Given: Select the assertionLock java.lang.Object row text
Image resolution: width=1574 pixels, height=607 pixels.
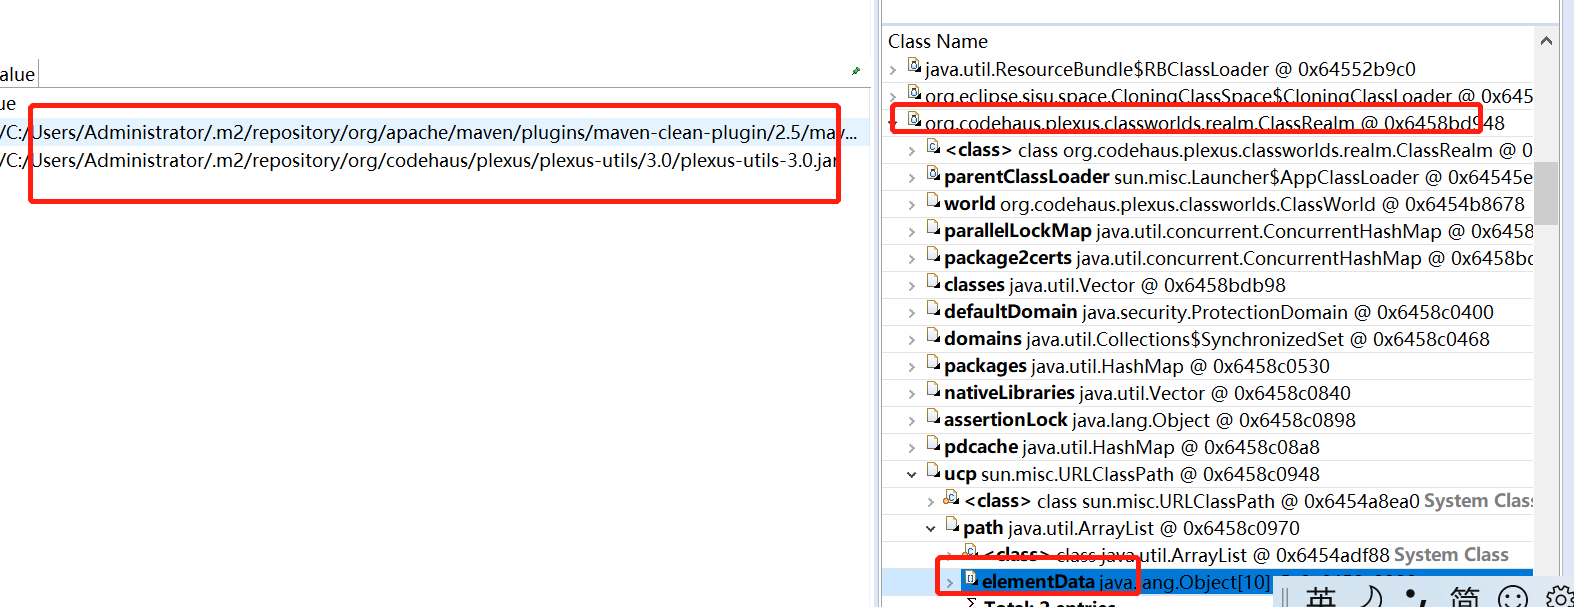Looking at the screenshot, I should [x=1150, y=420].
